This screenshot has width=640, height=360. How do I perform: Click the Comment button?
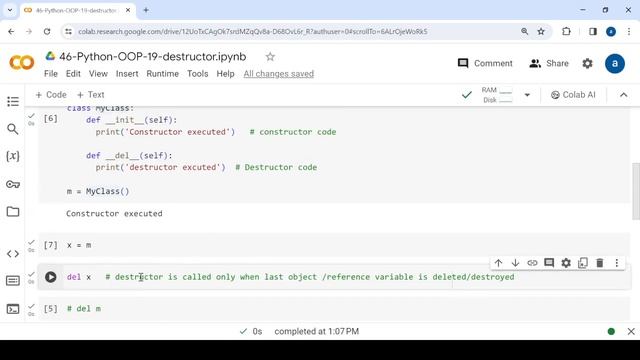click(485, 63)
